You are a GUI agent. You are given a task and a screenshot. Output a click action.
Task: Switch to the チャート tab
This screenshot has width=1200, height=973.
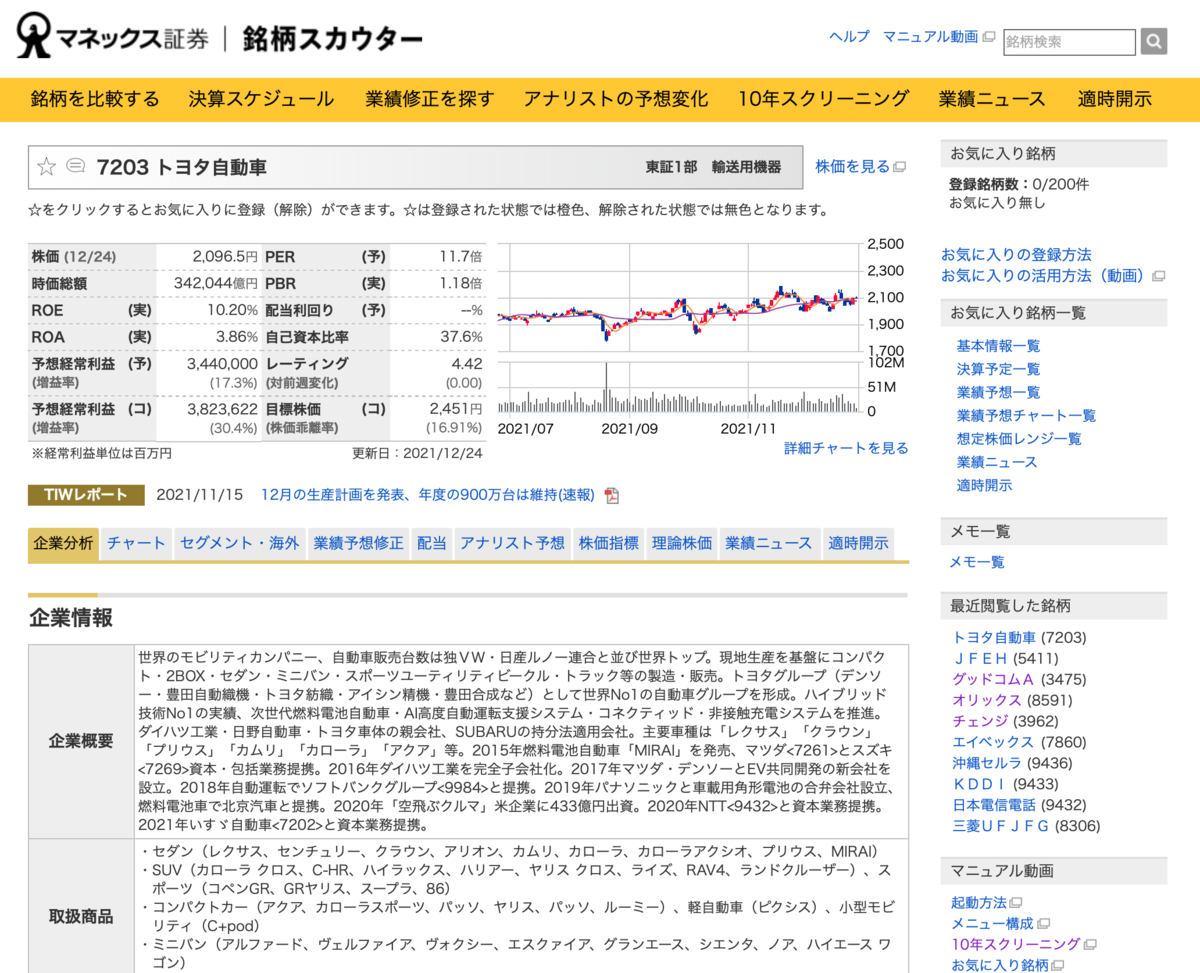[136, 543]
